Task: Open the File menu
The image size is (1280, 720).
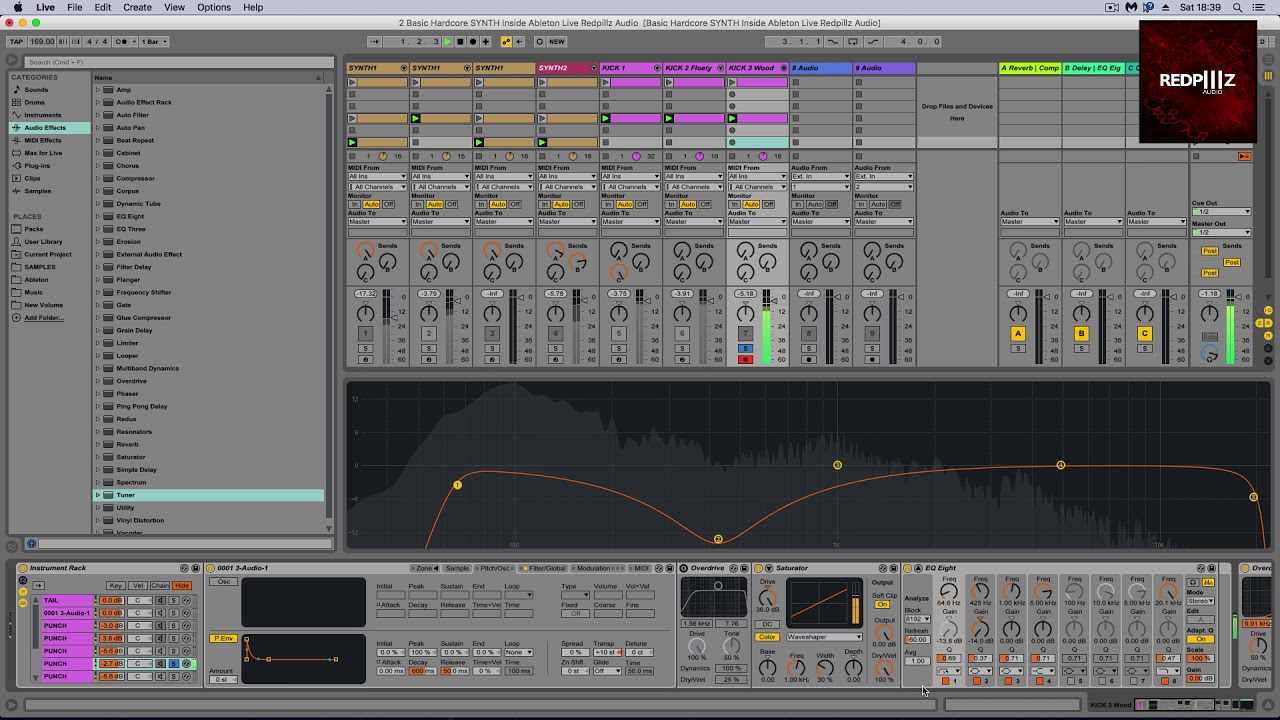Action: pos(74,7)
